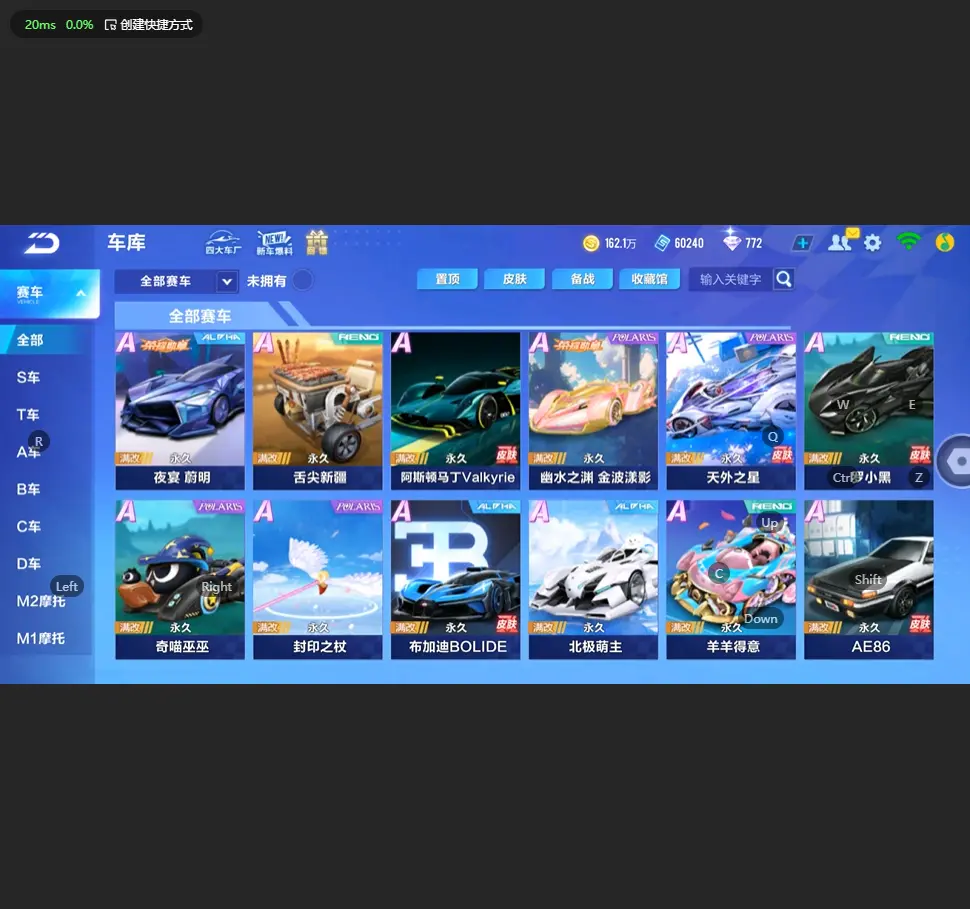
Task: Click the magnifier search icon
Action: pyautogui.click(x=784, y=279)
